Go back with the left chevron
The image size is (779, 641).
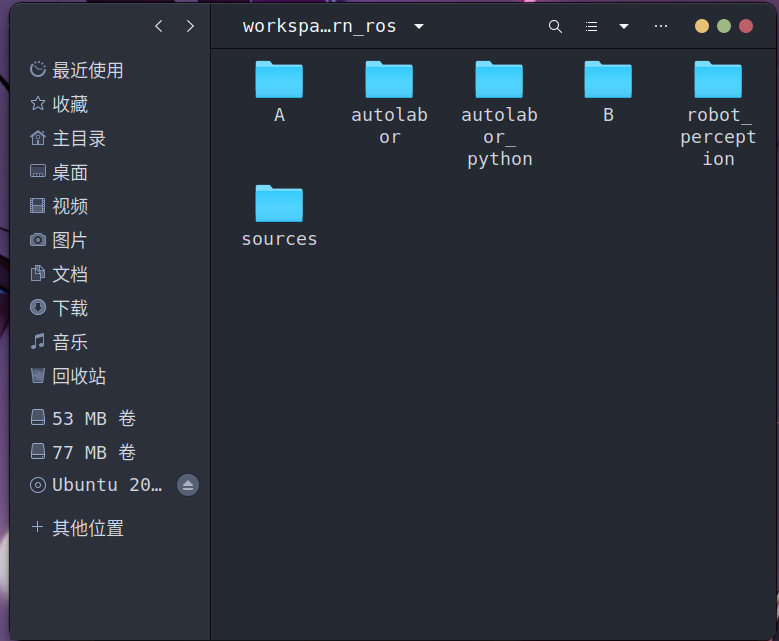[x=158, y=26]
